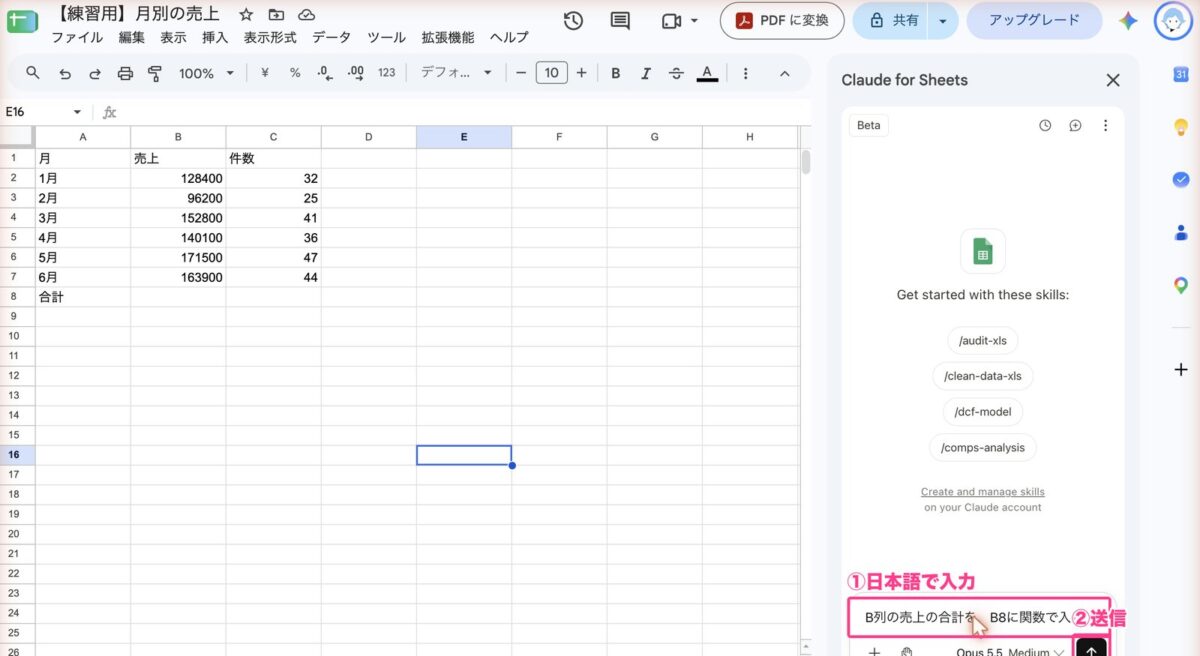The width and height of the screenshot is (1200, 656).
Task: Start a meeting with camera icon
Action: click(671, 21)
